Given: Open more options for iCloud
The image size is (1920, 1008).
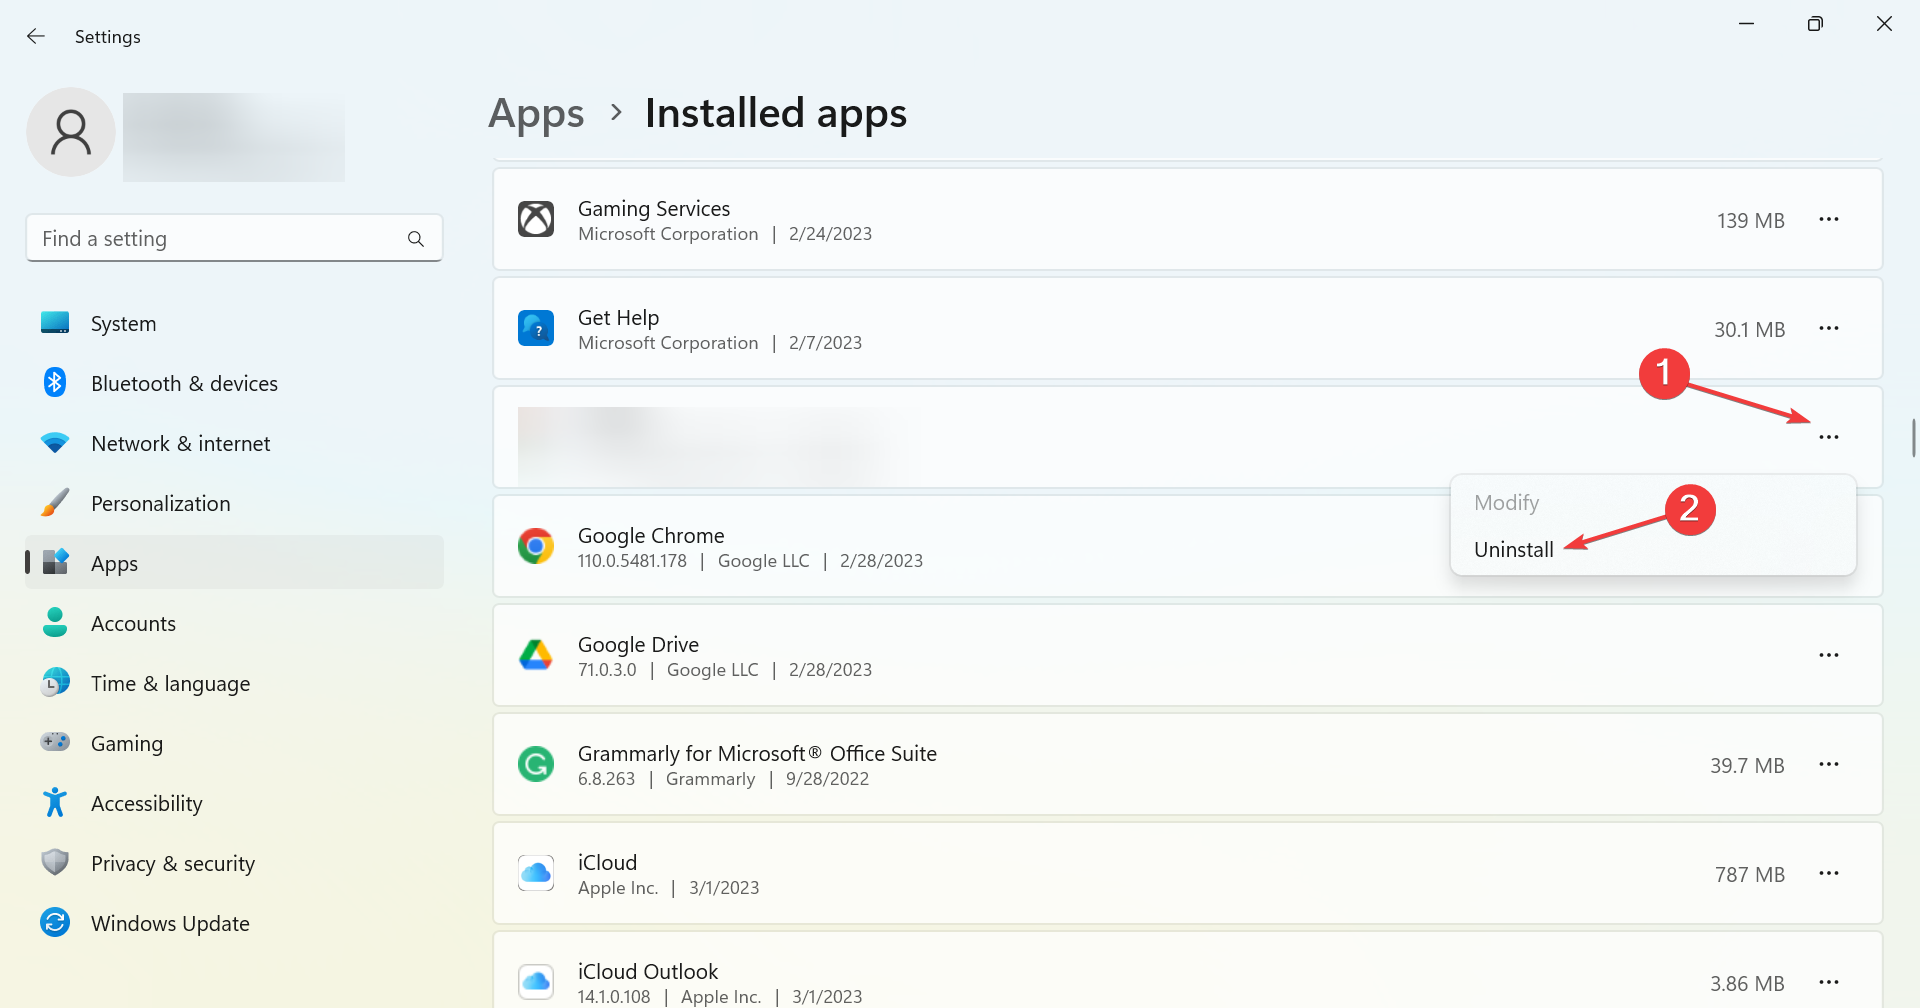Looking at the screenshot, I should 1829,874.
